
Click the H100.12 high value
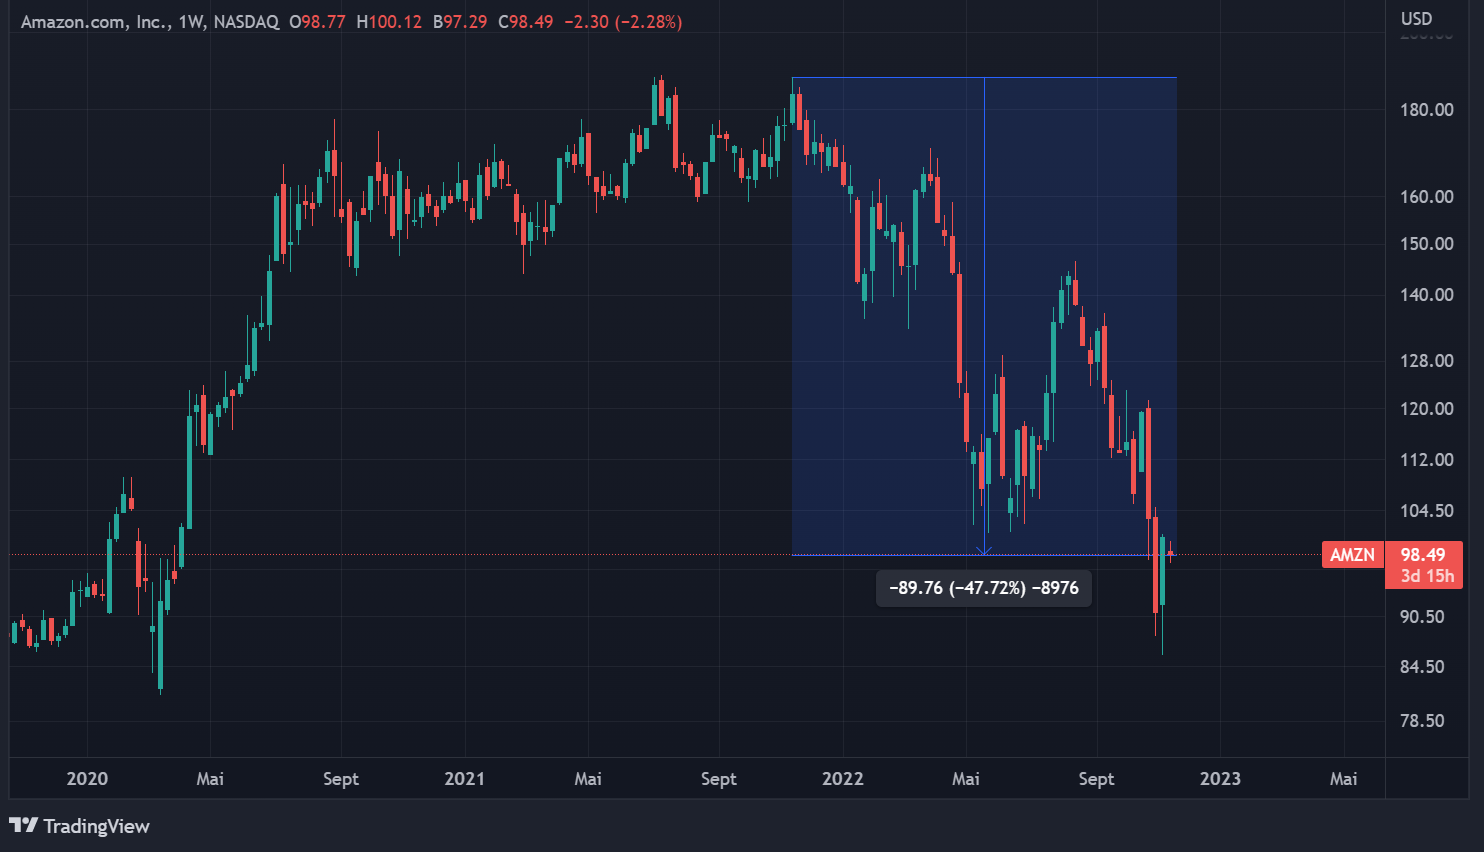coord(389,22)
